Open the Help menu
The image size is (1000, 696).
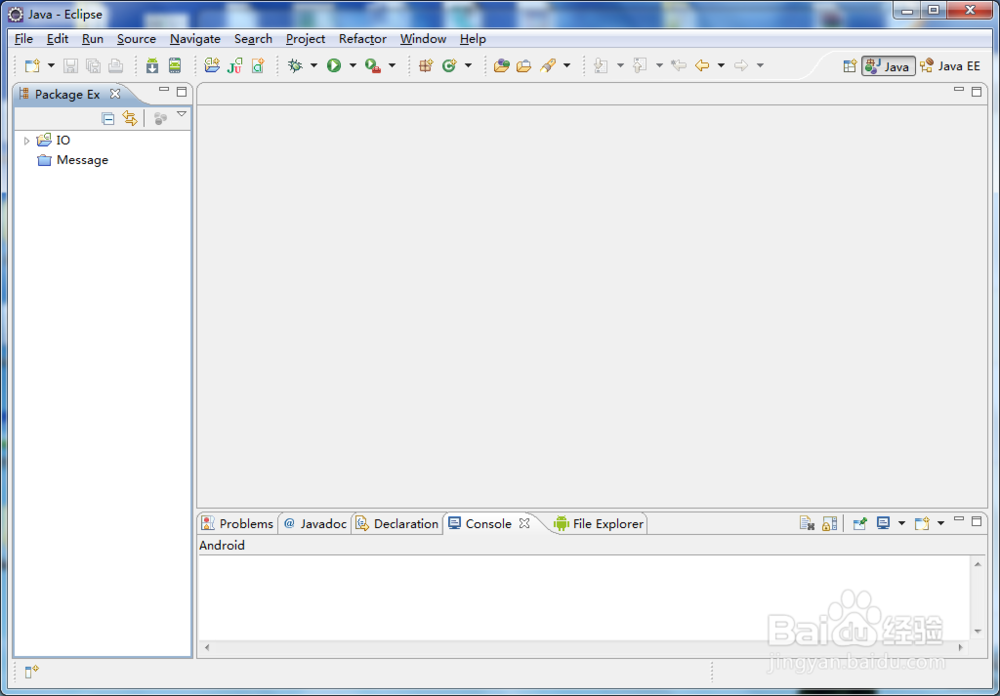[473, 39]
